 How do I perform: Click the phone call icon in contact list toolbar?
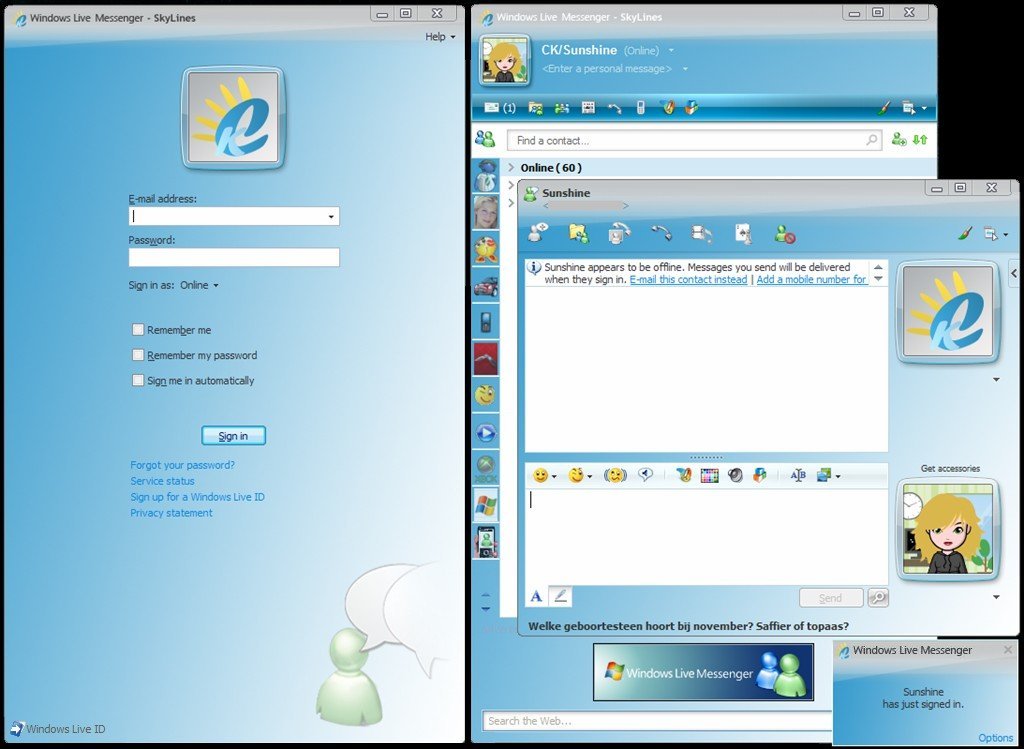[x=615, y=108]
